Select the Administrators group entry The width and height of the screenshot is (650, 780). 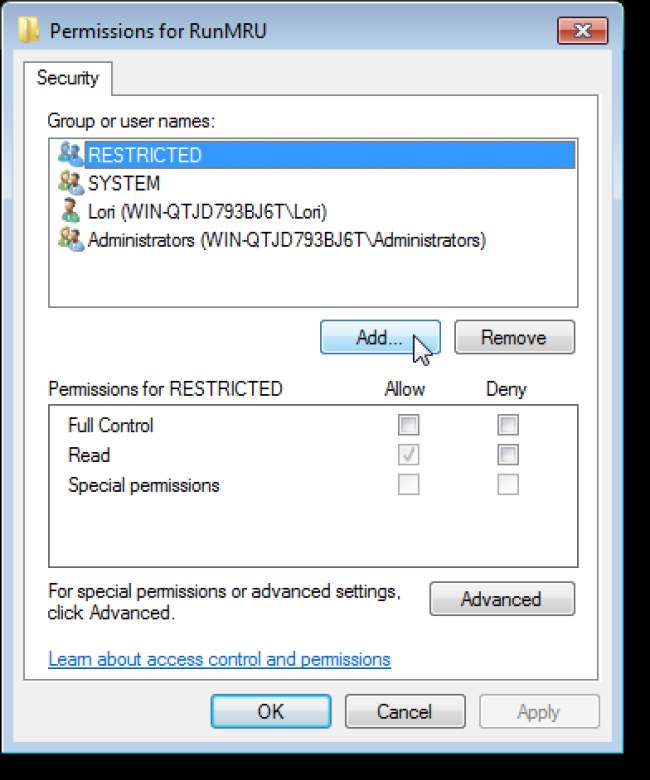click(x=286, y=240)
